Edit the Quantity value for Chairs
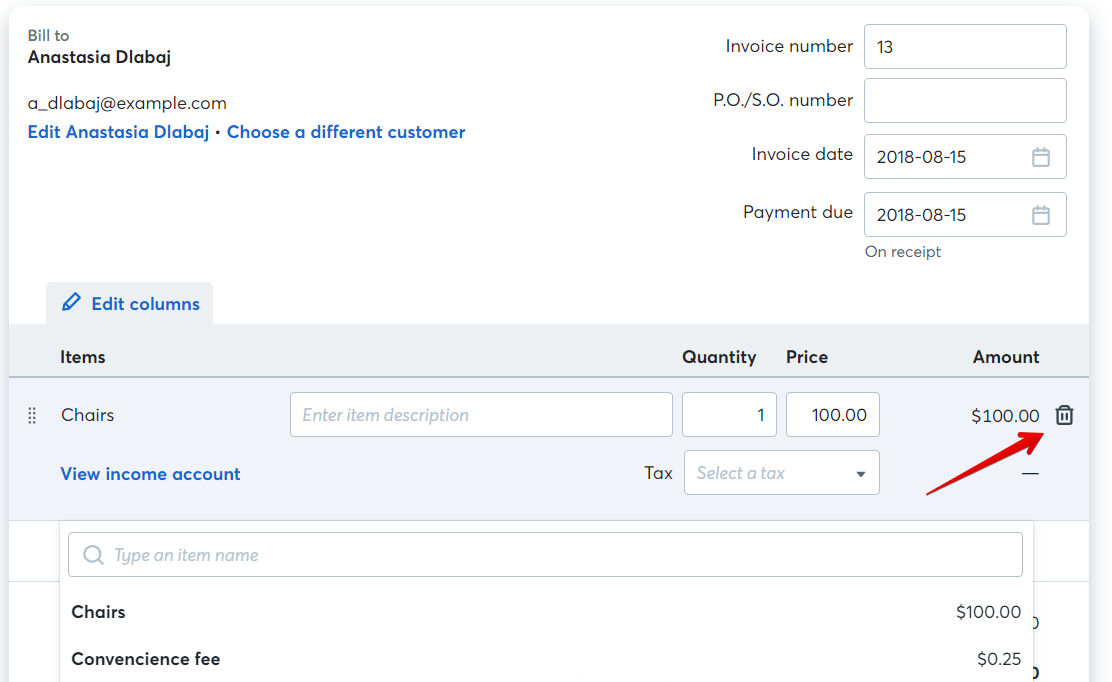 point(729,414)
